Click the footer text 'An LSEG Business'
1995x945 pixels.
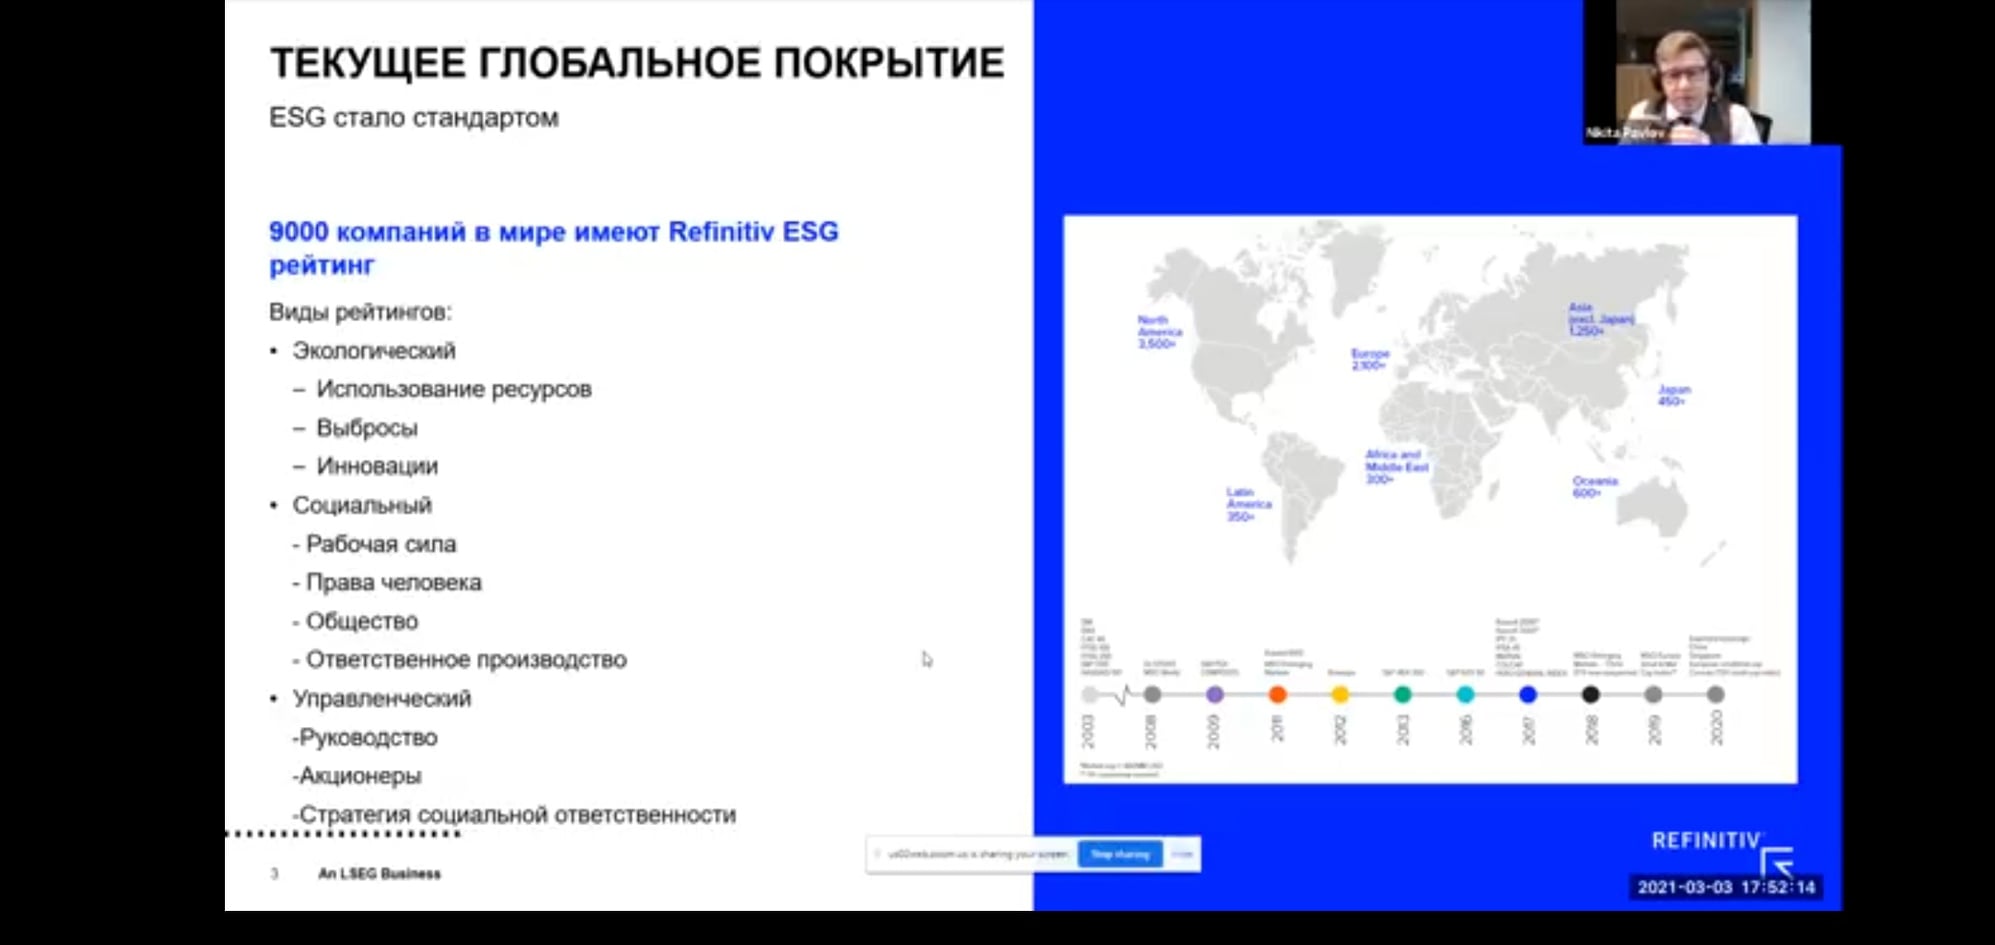[x=379, y=874]
